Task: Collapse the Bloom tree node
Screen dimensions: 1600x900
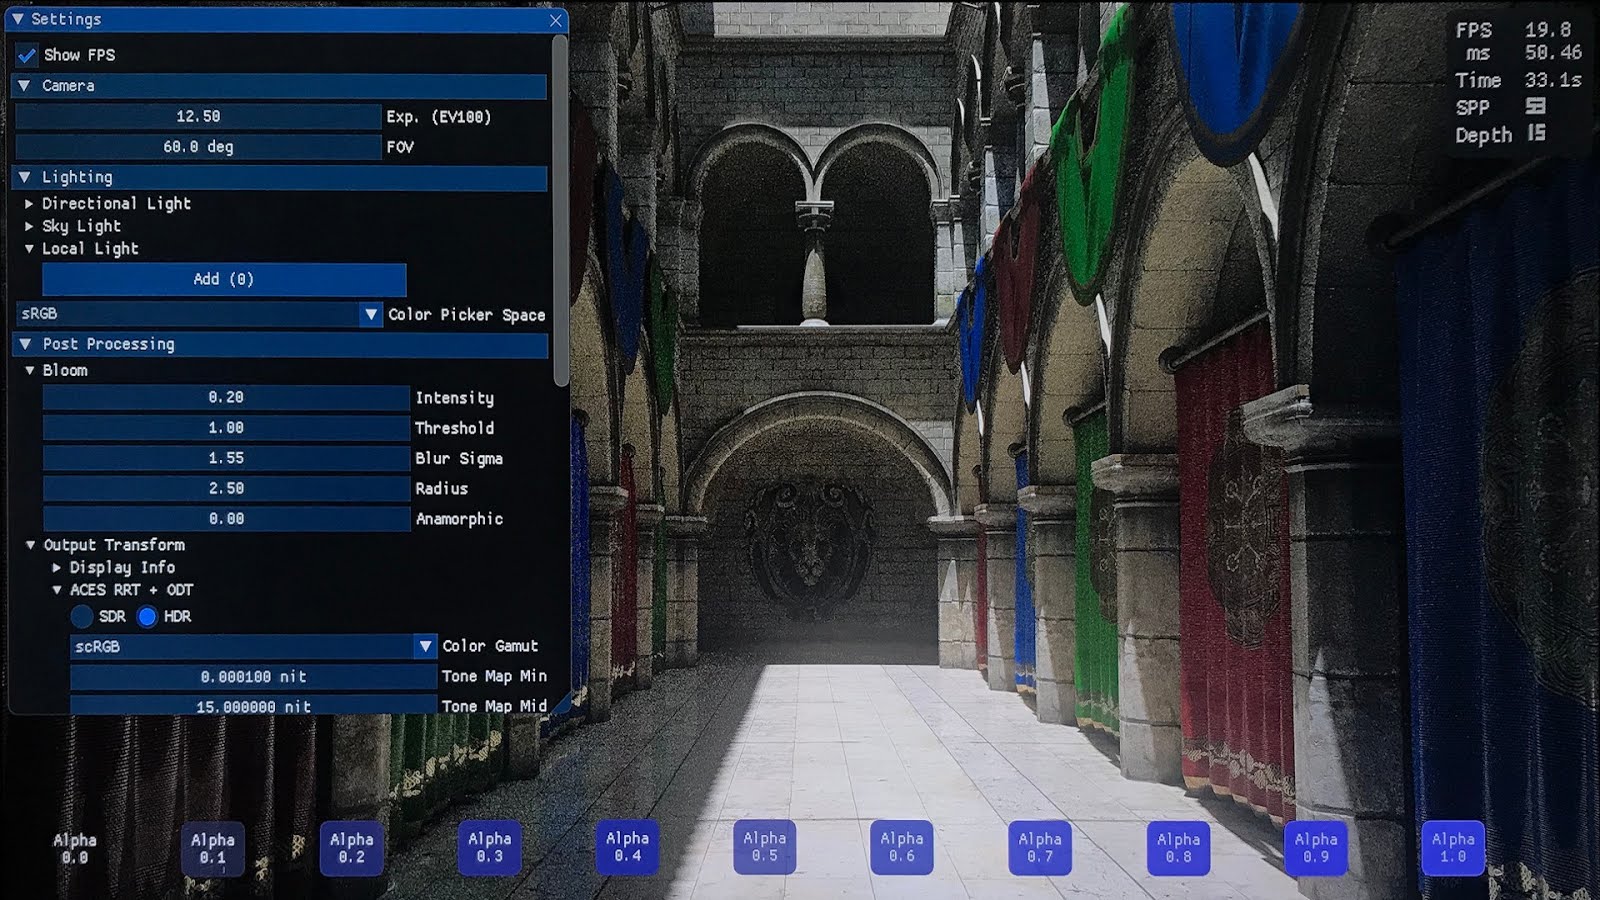Action: pyautogui.click(x=30, y=371)
